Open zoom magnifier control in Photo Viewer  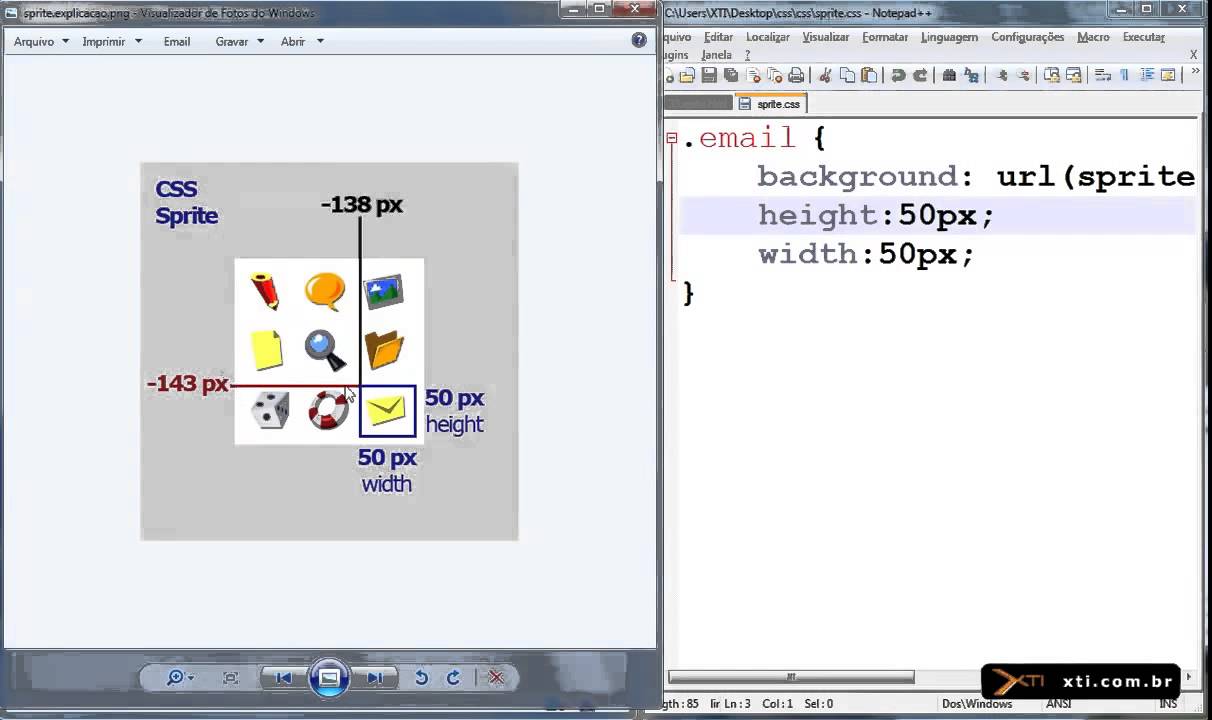click(x=180, y=678)
